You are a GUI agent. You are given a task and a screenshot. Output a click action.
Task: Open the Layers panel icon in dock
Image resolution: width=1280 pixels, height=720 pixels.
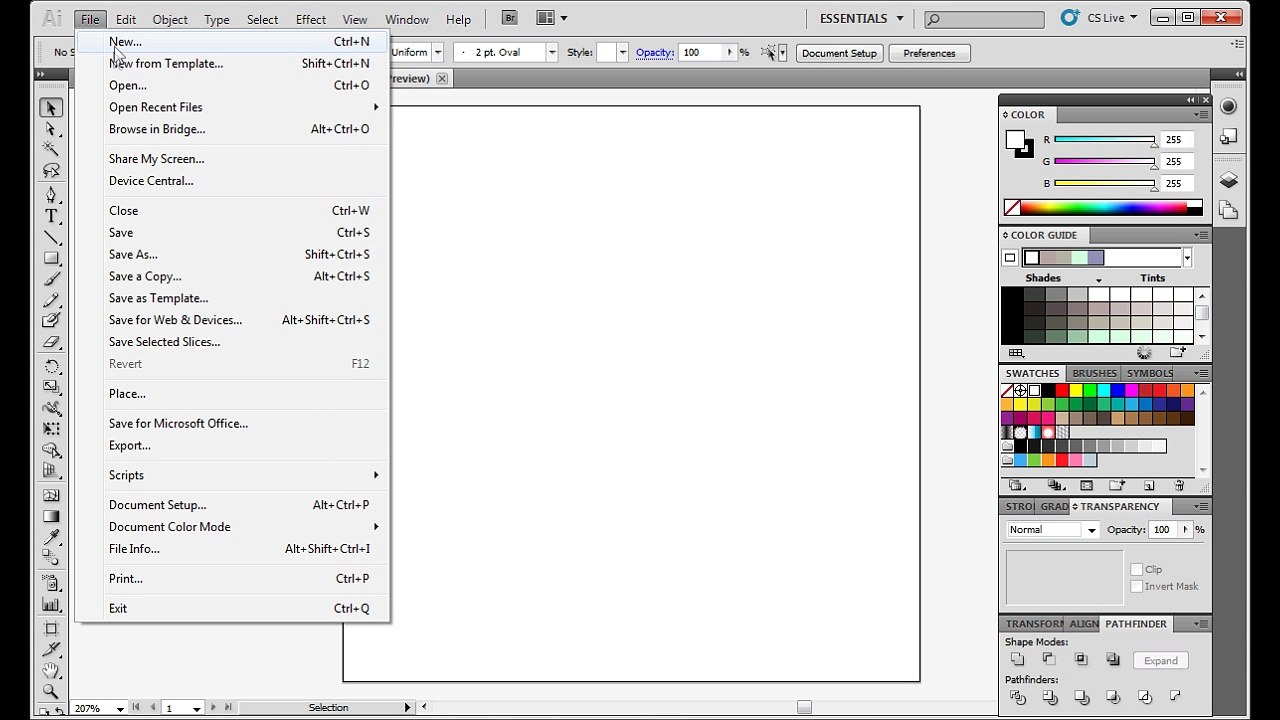[1229, 181]
